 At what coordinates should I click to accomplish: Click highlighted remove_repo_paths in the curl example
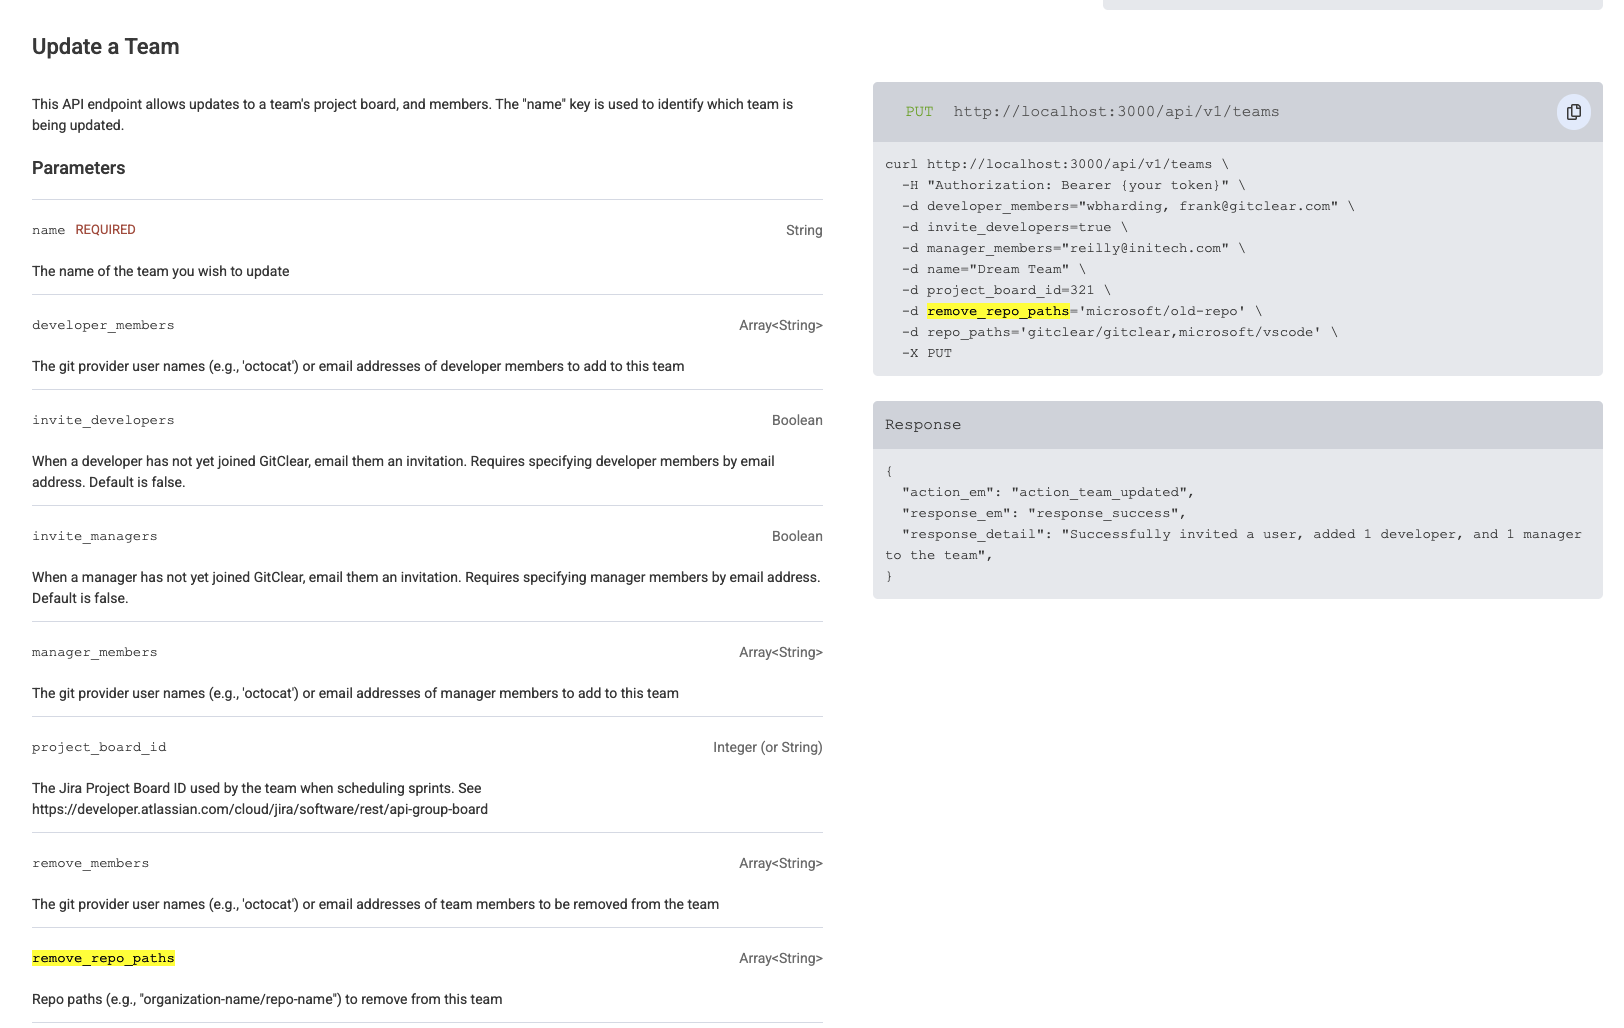(x=998, y=311)
